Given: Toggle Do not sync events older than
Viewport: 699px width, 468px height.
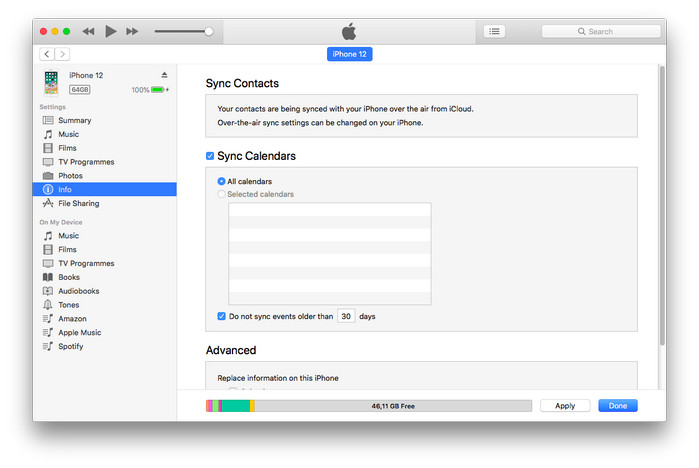Looking at the screenshot, I should [x=222, y=316].
